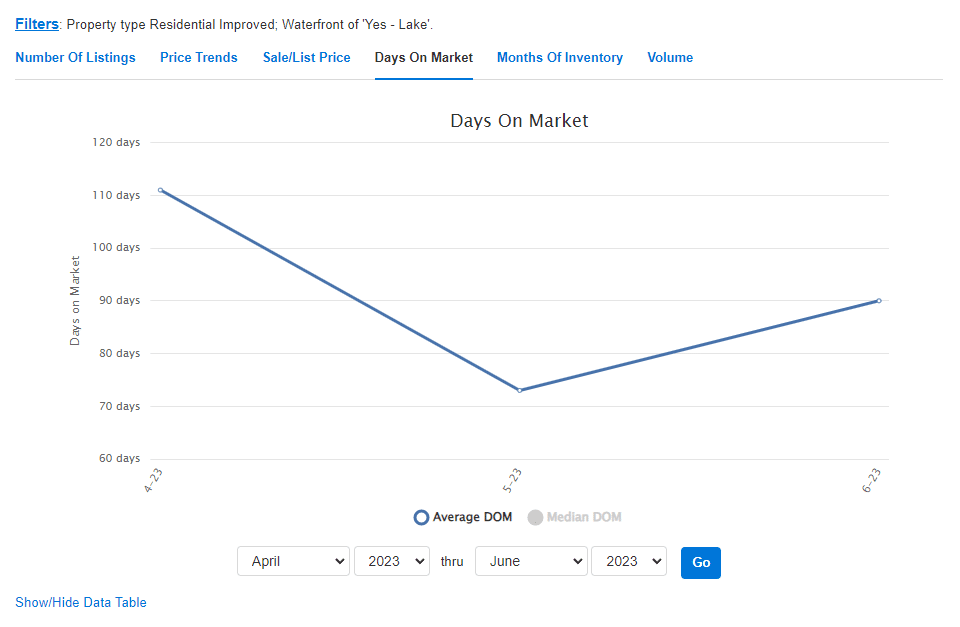Enable the Median DOM legend series
This screenshot has width=960, height=627.
(574, 517)
